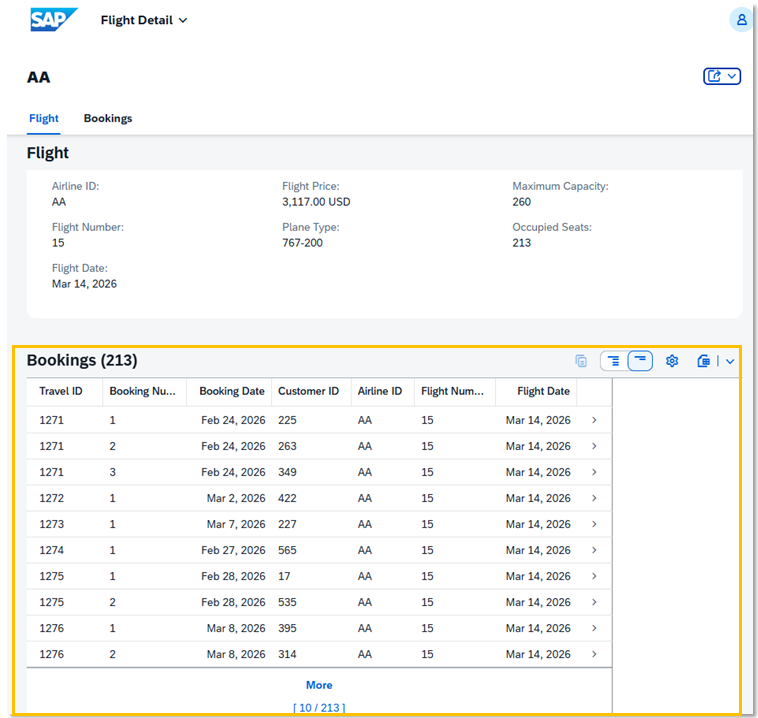Click Booking Date Mar 7, 2026 cell
The image size is (758, 718).
click(x=236, y=525)
